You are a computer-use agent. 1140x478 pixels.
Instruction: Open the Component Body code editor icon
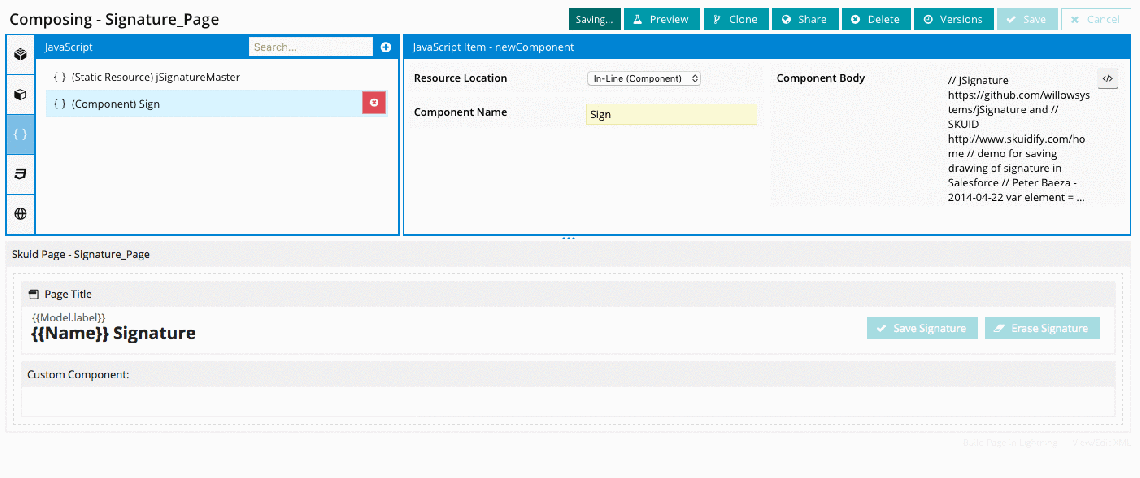[1107, 80]
